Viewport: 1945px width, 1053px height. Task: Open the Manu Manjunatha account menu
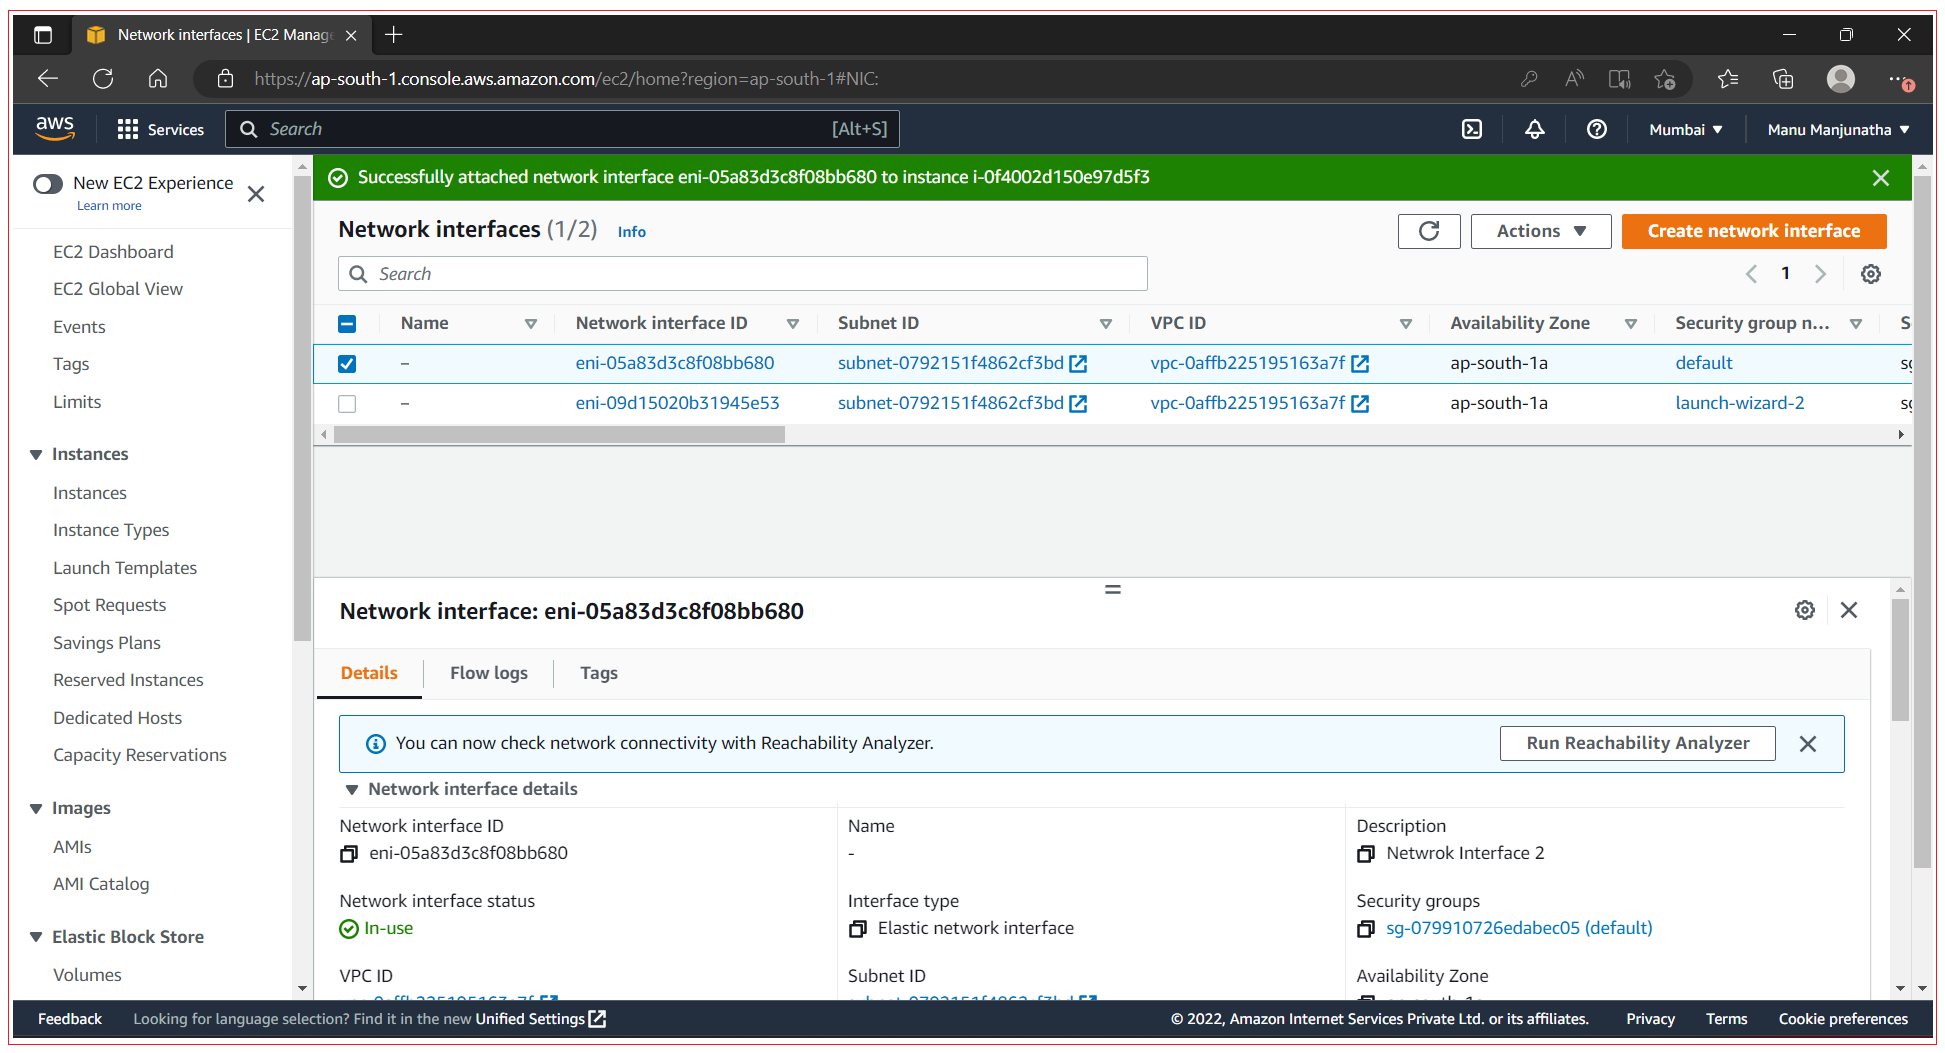click(1838, 130)
